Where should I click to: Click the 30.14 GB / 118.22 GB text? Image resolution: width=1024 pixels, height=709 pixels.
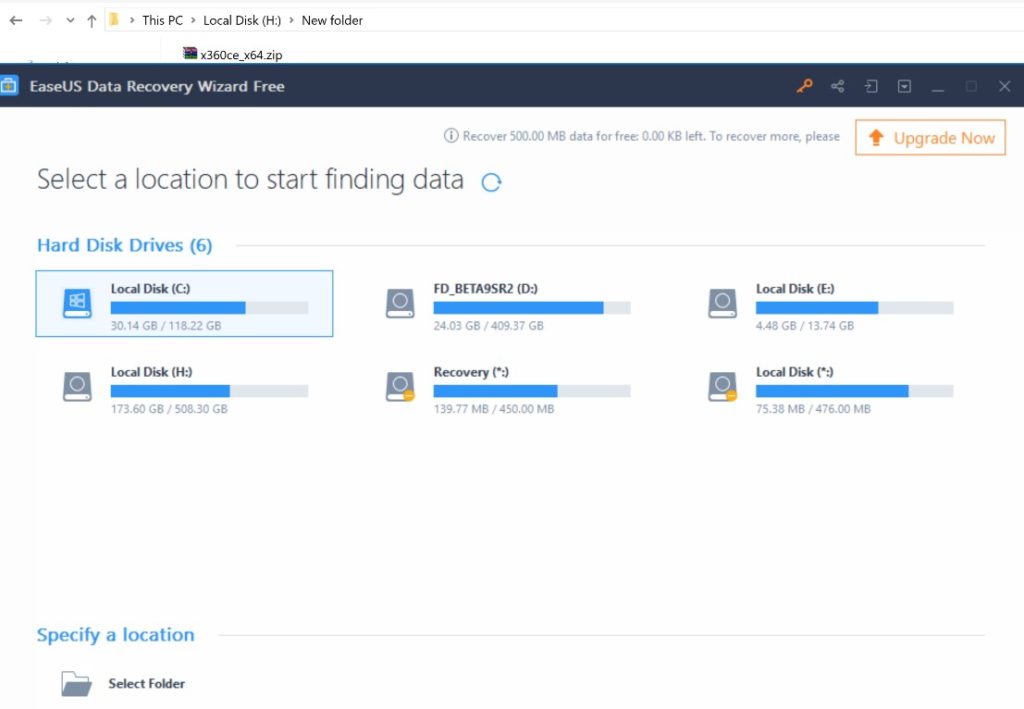pyautogui.click(x=166, y=326)
